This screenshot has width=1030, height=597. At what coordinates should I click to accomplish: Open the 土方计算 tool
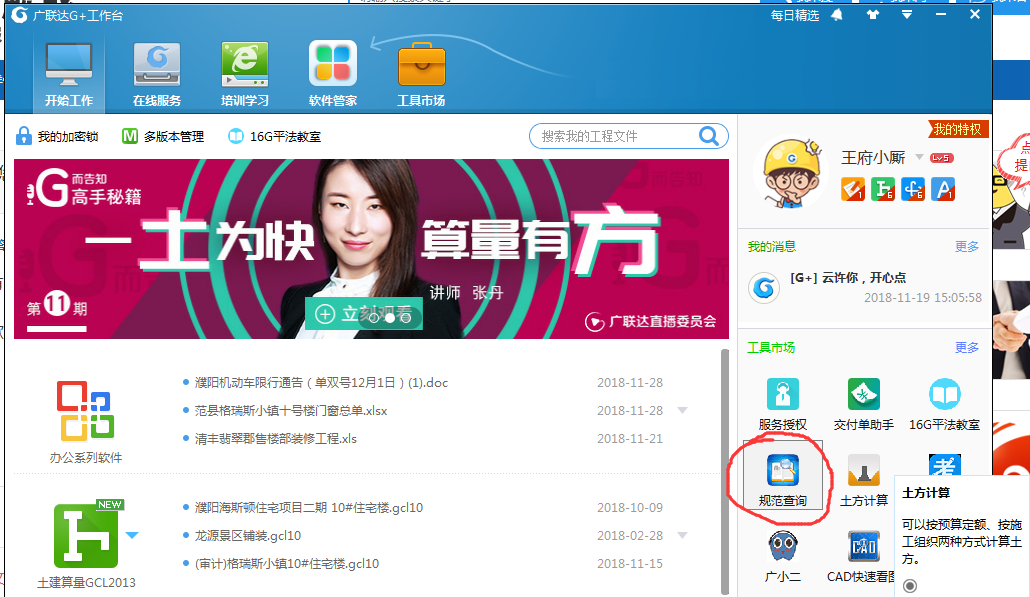(x=864, y=480)
